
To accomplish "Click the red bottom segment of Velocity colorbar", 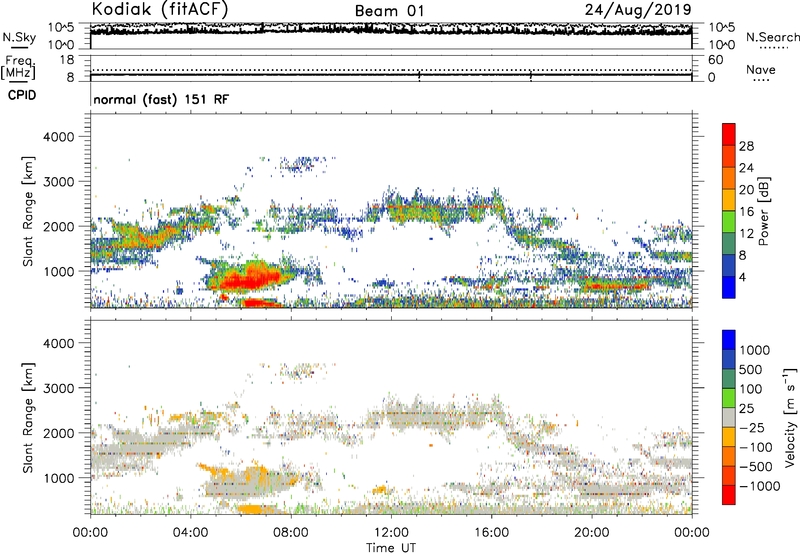I will coord(729,495).
